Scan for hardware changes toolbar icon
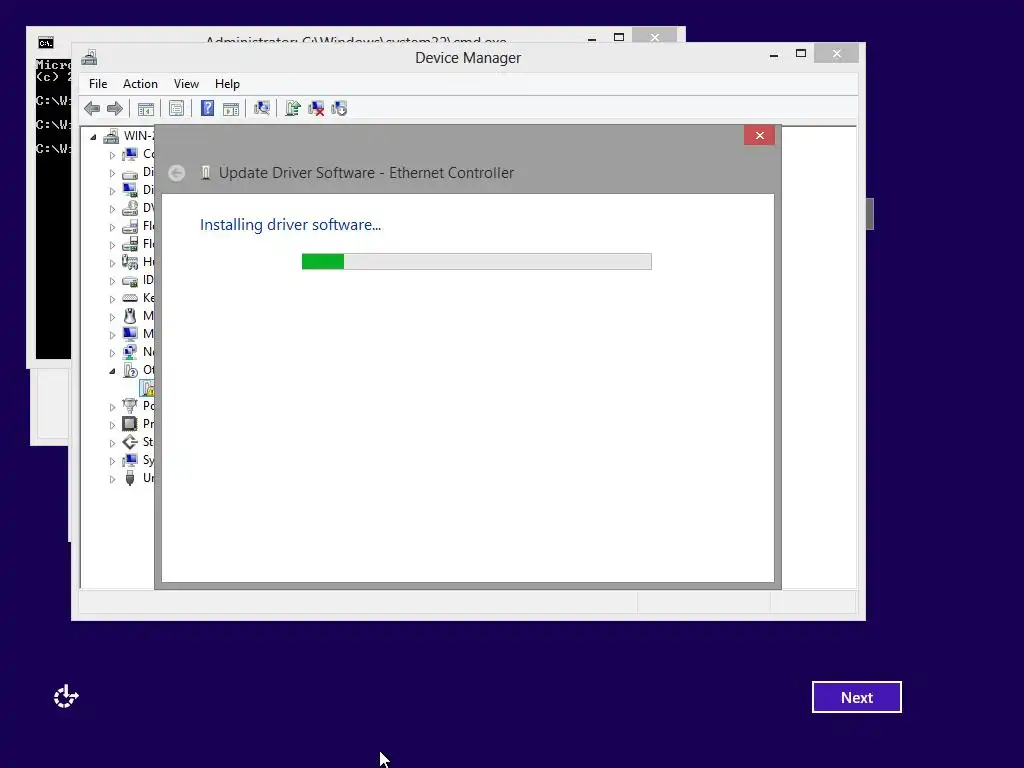The image size is (1024, 768). (x=262, y=108)
